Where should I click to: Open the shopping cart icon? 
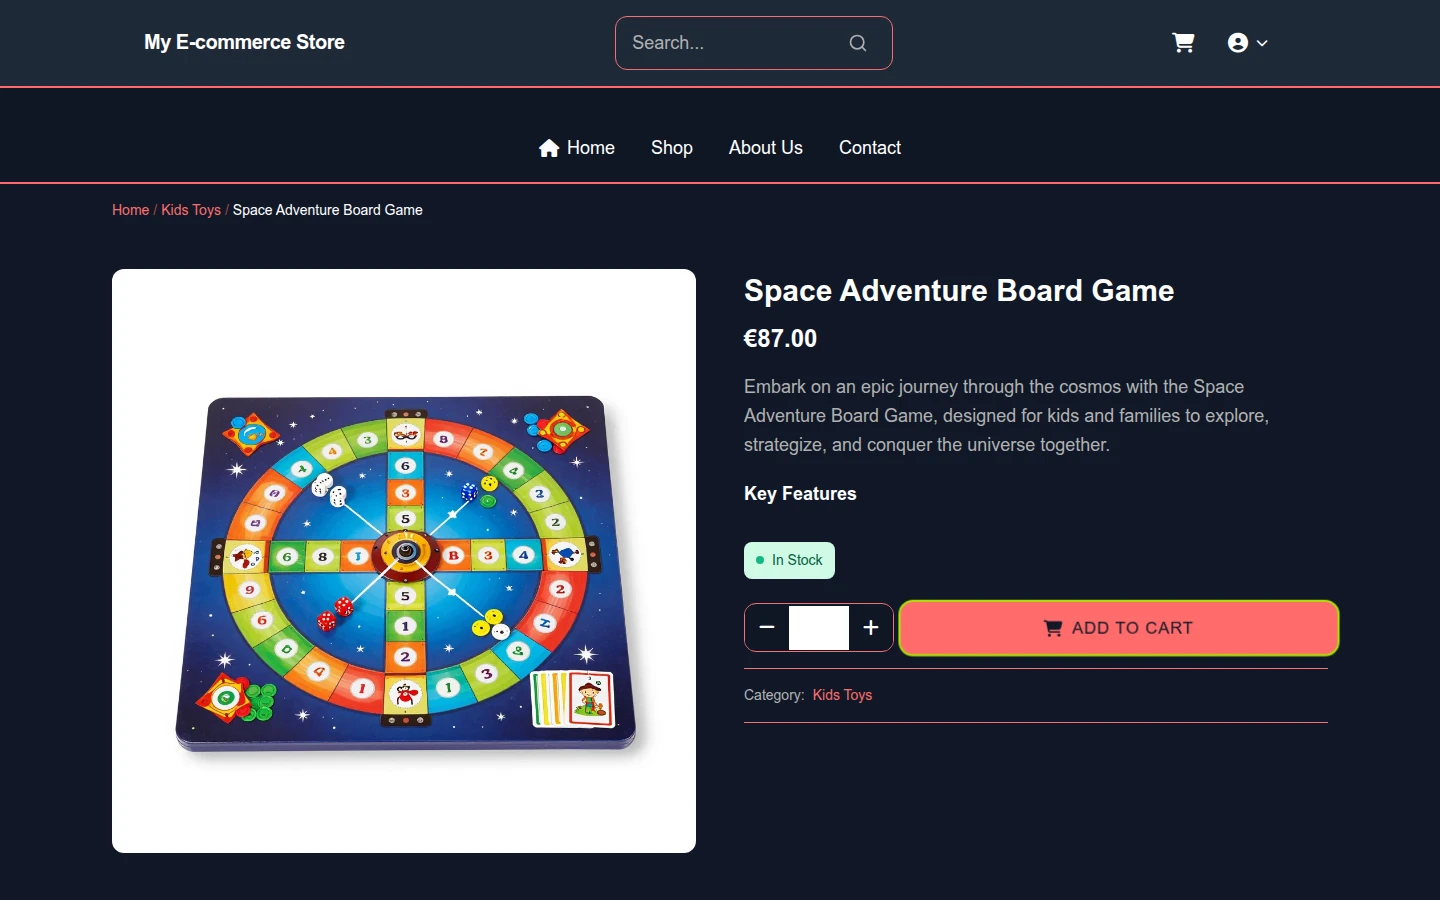tap(1183, 43)
